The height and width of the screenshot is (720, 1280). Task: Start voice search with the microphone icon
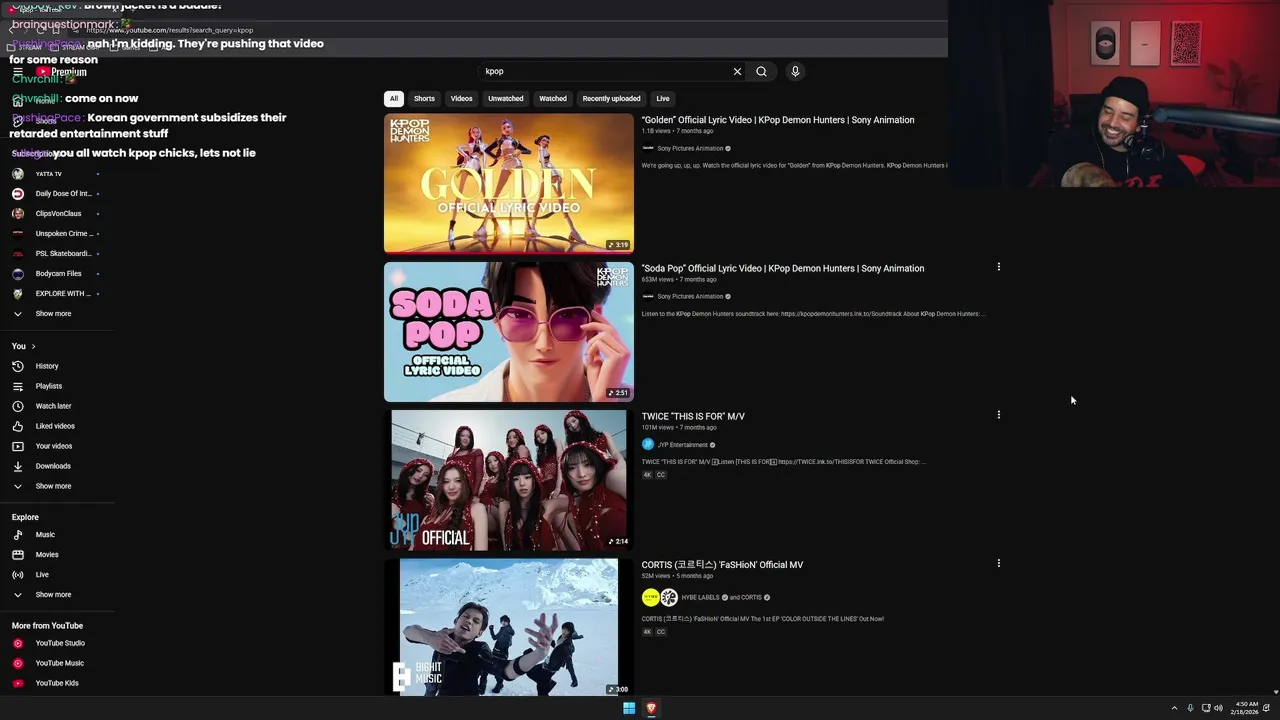(795, 71)
